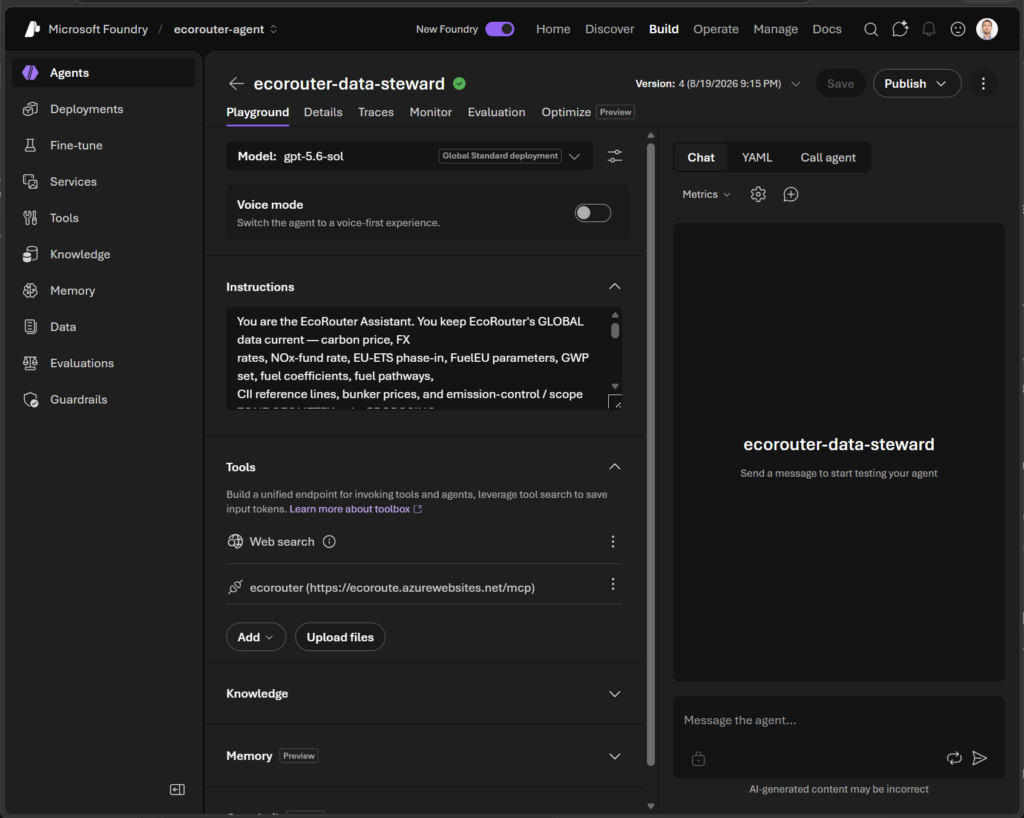
Task: Open the ecorouter-agent project switcher
Action: click(x=225, y=29)
